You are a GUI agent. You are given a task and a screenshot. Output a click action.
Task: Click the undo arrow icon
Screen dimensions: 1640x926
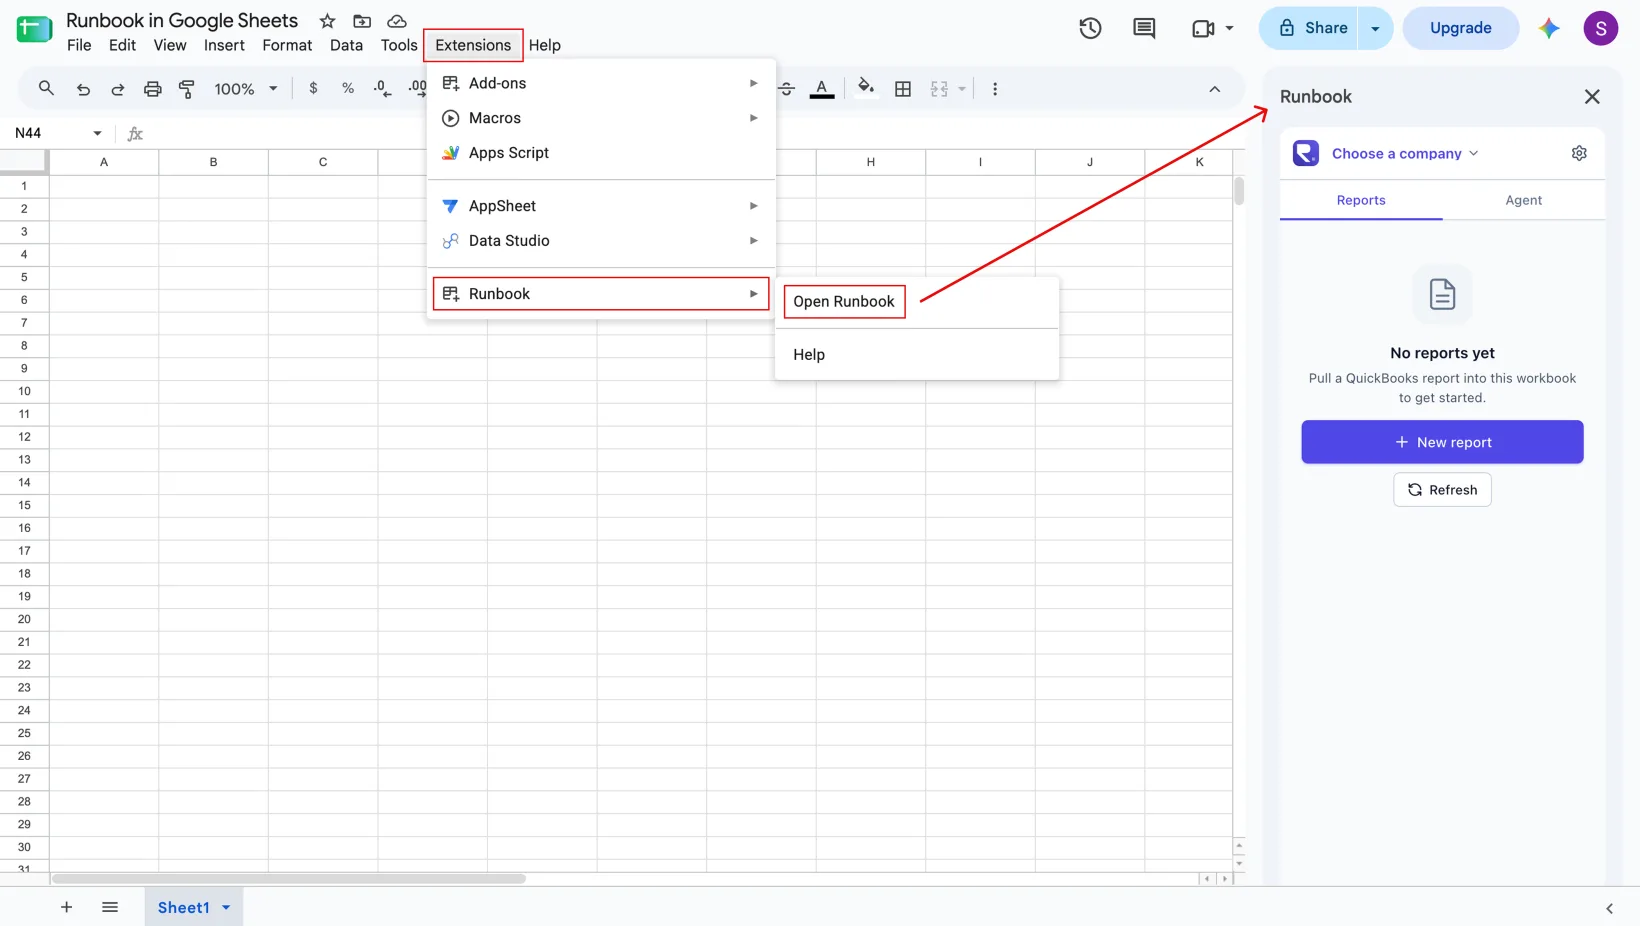tap(83, 89)
